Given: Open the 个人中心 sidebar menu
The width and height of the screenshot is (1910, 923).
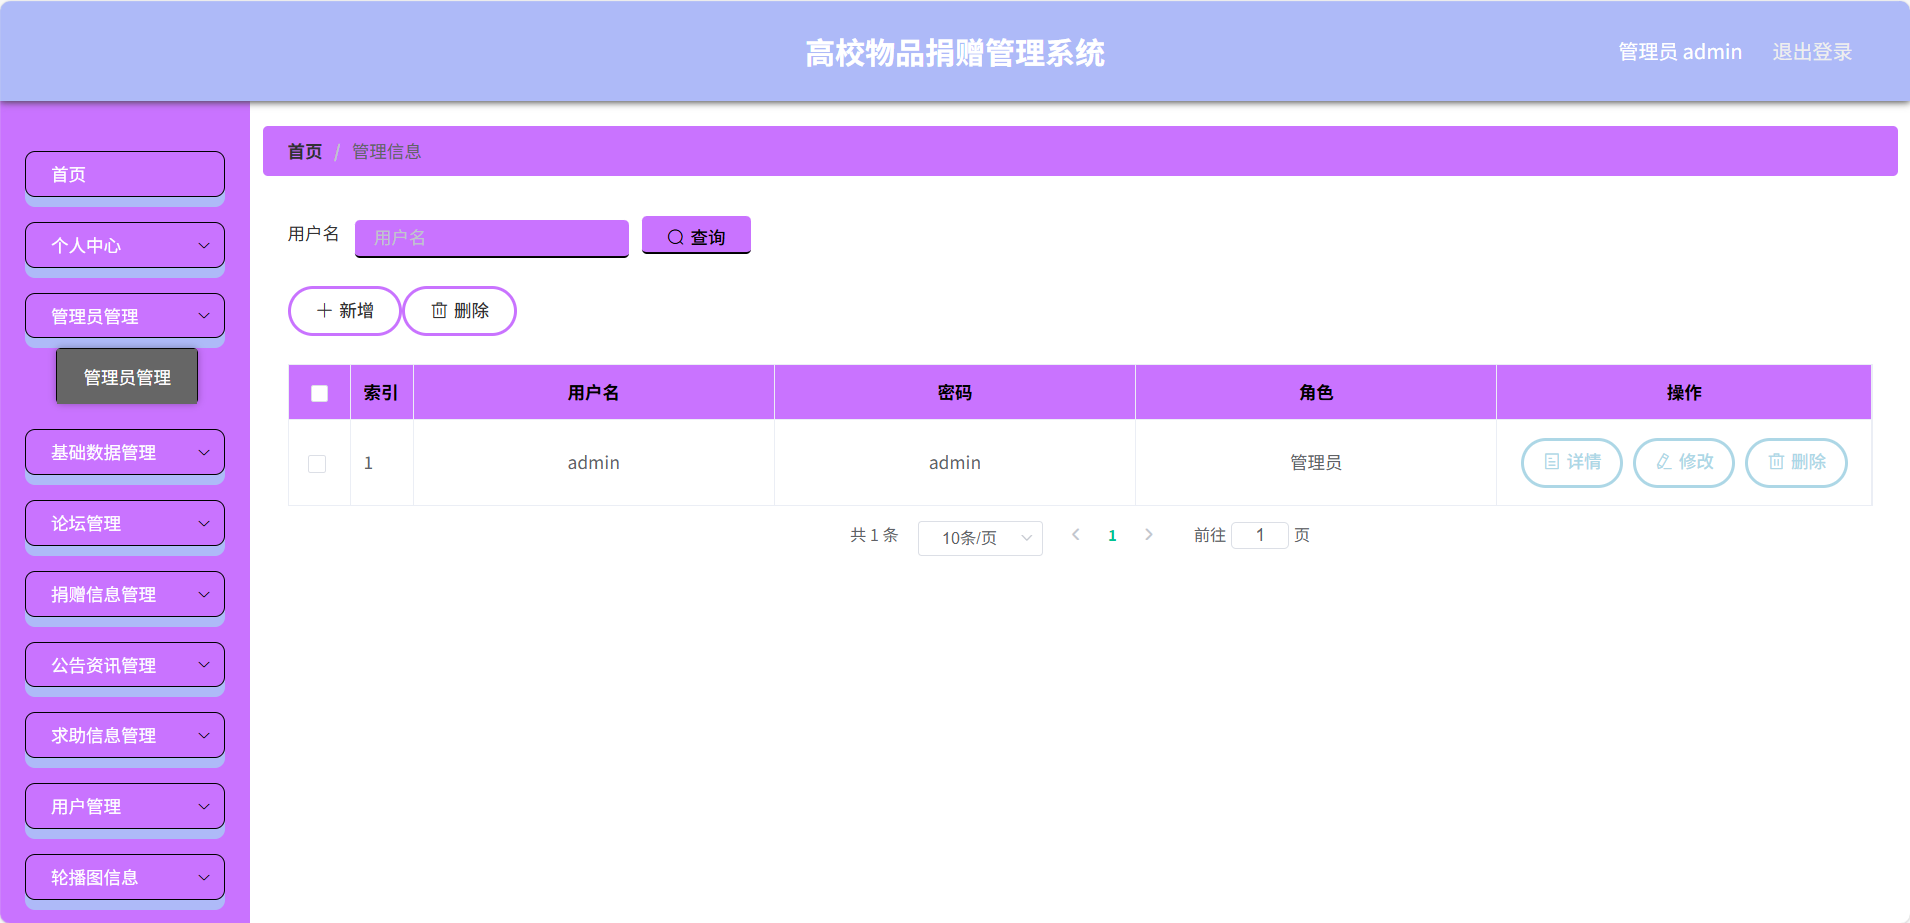Looking at the screenshot, I should click(125, 245).
